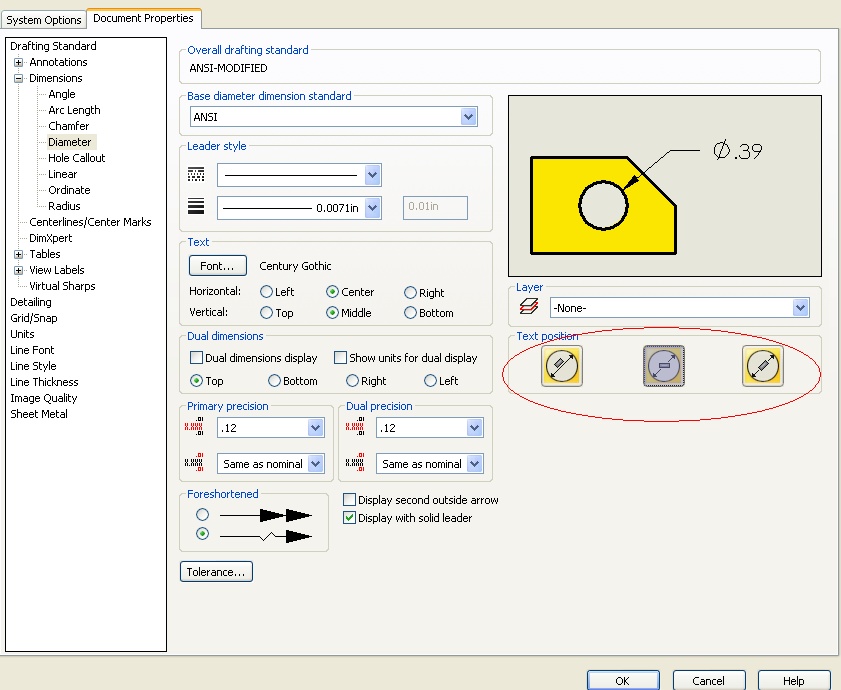The width and height of the screenshot is (841, 690).
Task: Open Line Thickness settings
Action: [44, 382]
